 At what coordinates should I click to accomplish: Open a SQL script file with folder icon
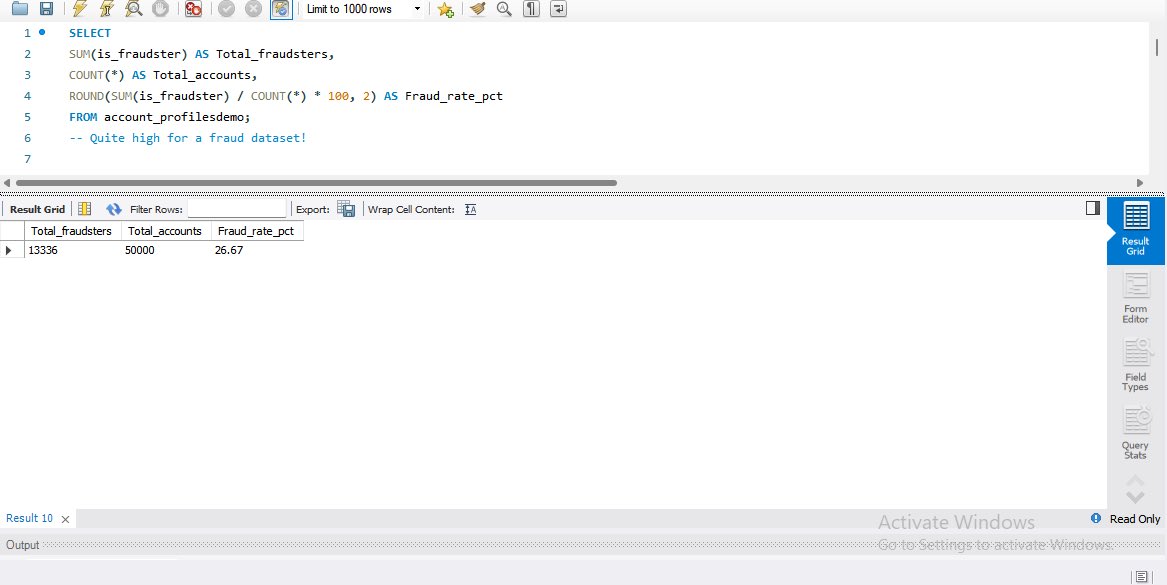(x=19, y=9)
